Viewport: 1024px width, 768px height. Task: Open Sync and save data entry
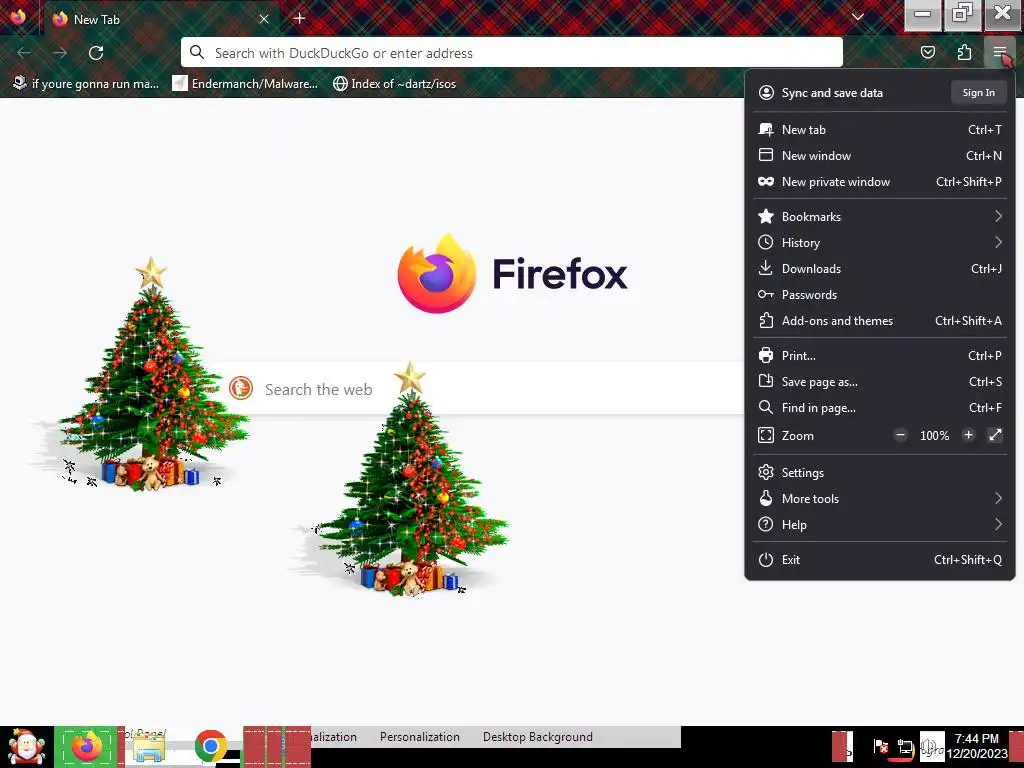click(x=832, y=93)
